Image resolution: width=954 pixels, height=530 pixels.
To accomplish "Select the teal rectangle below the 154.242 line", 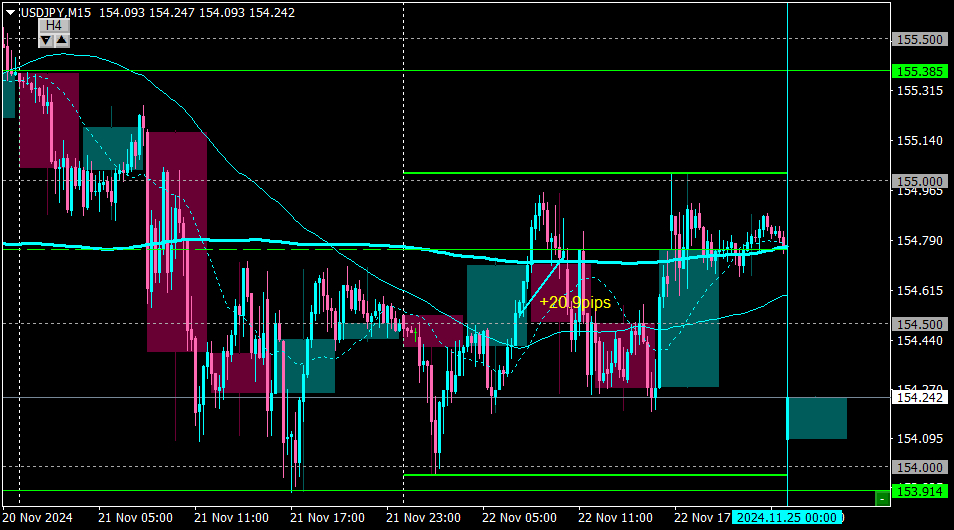I will [817, 418].
